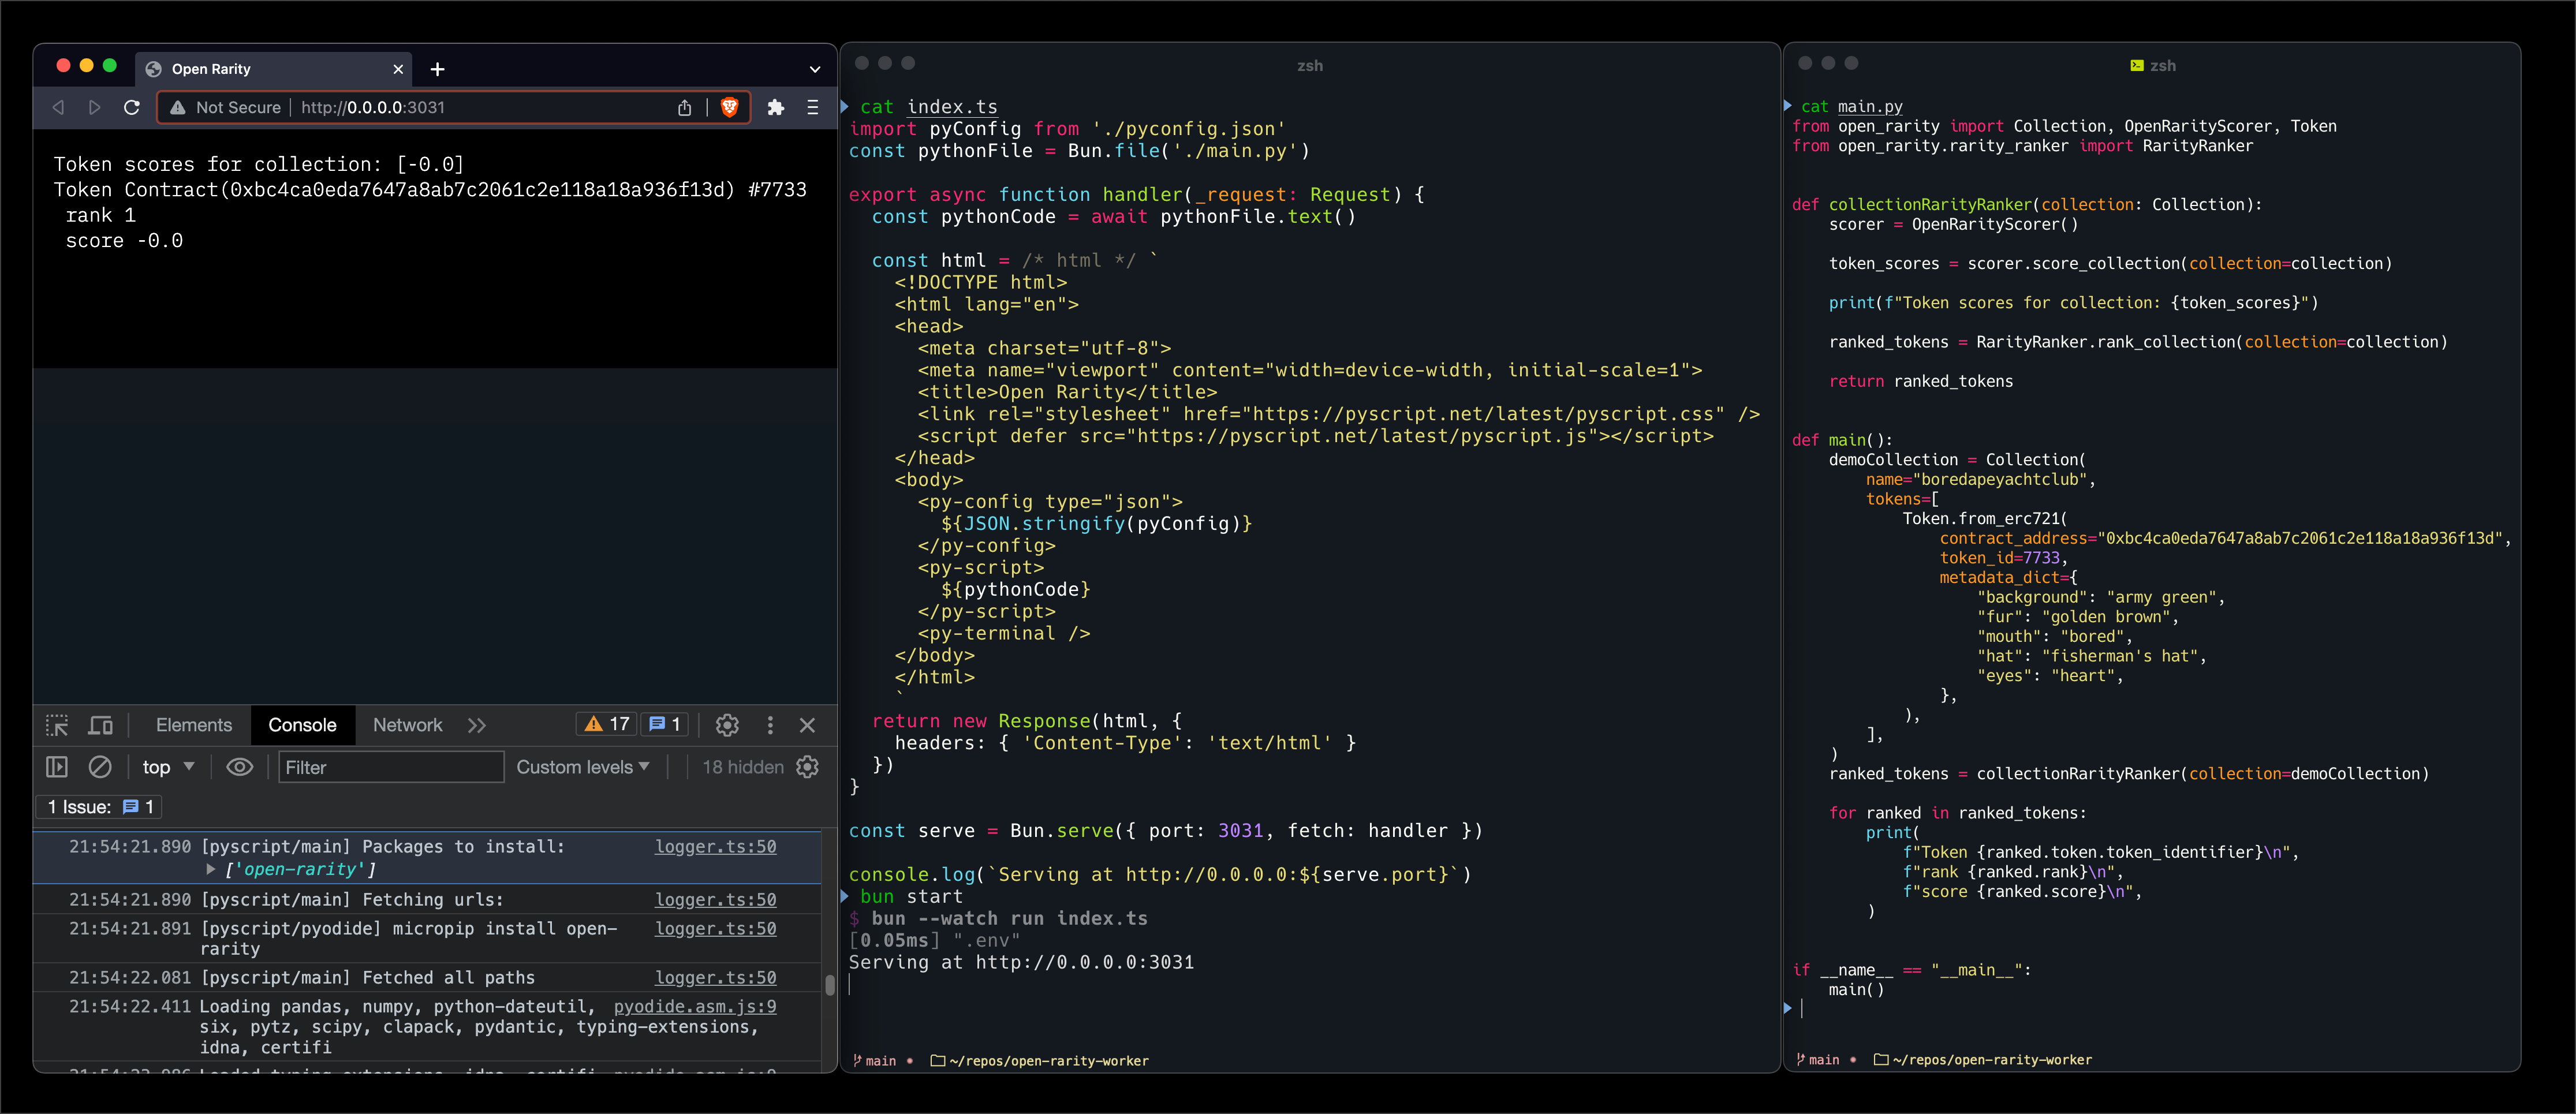This screenshot has width=2576, height=1114.
Task: Click the 1 Issue indicator
Action: point(100,807)
